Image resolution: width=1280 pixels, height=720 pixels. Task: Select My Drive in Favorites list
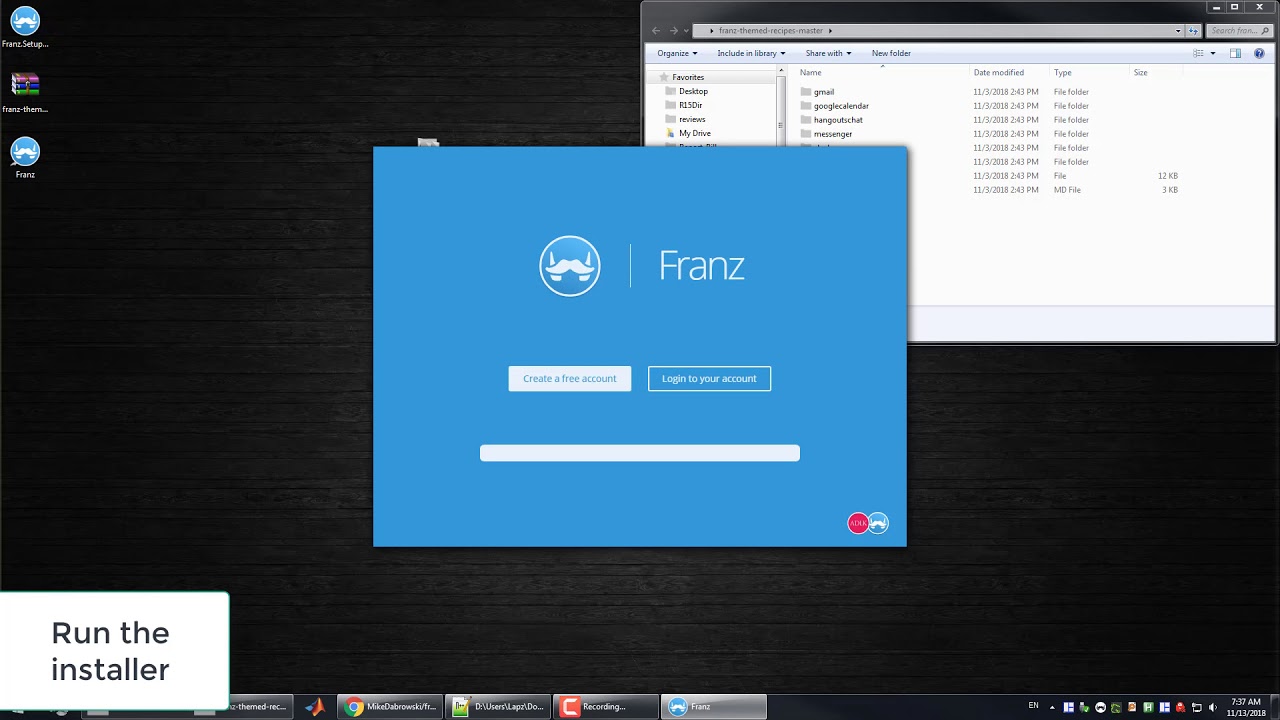(695, 133)
